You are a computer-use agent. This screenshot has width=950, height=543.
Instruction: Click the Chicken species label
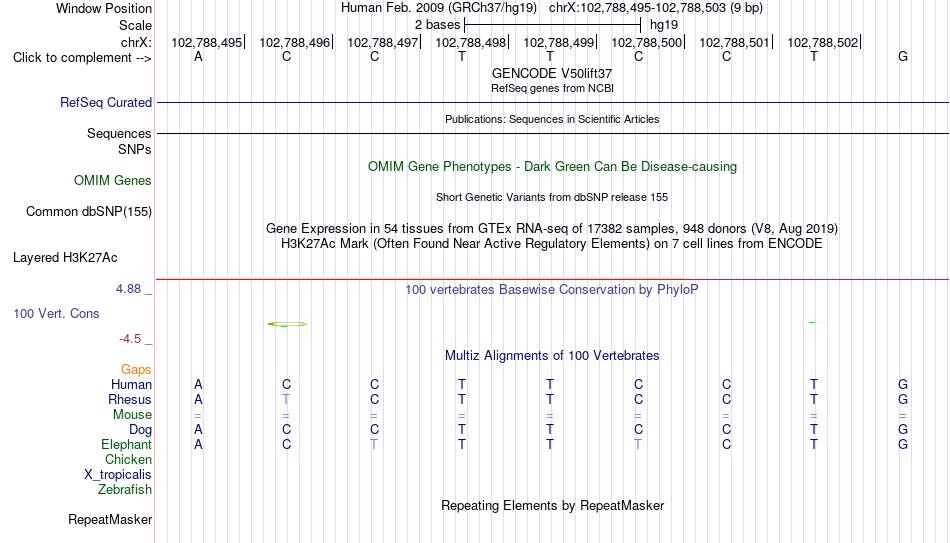pyautogui.click(x=128, y=460)
